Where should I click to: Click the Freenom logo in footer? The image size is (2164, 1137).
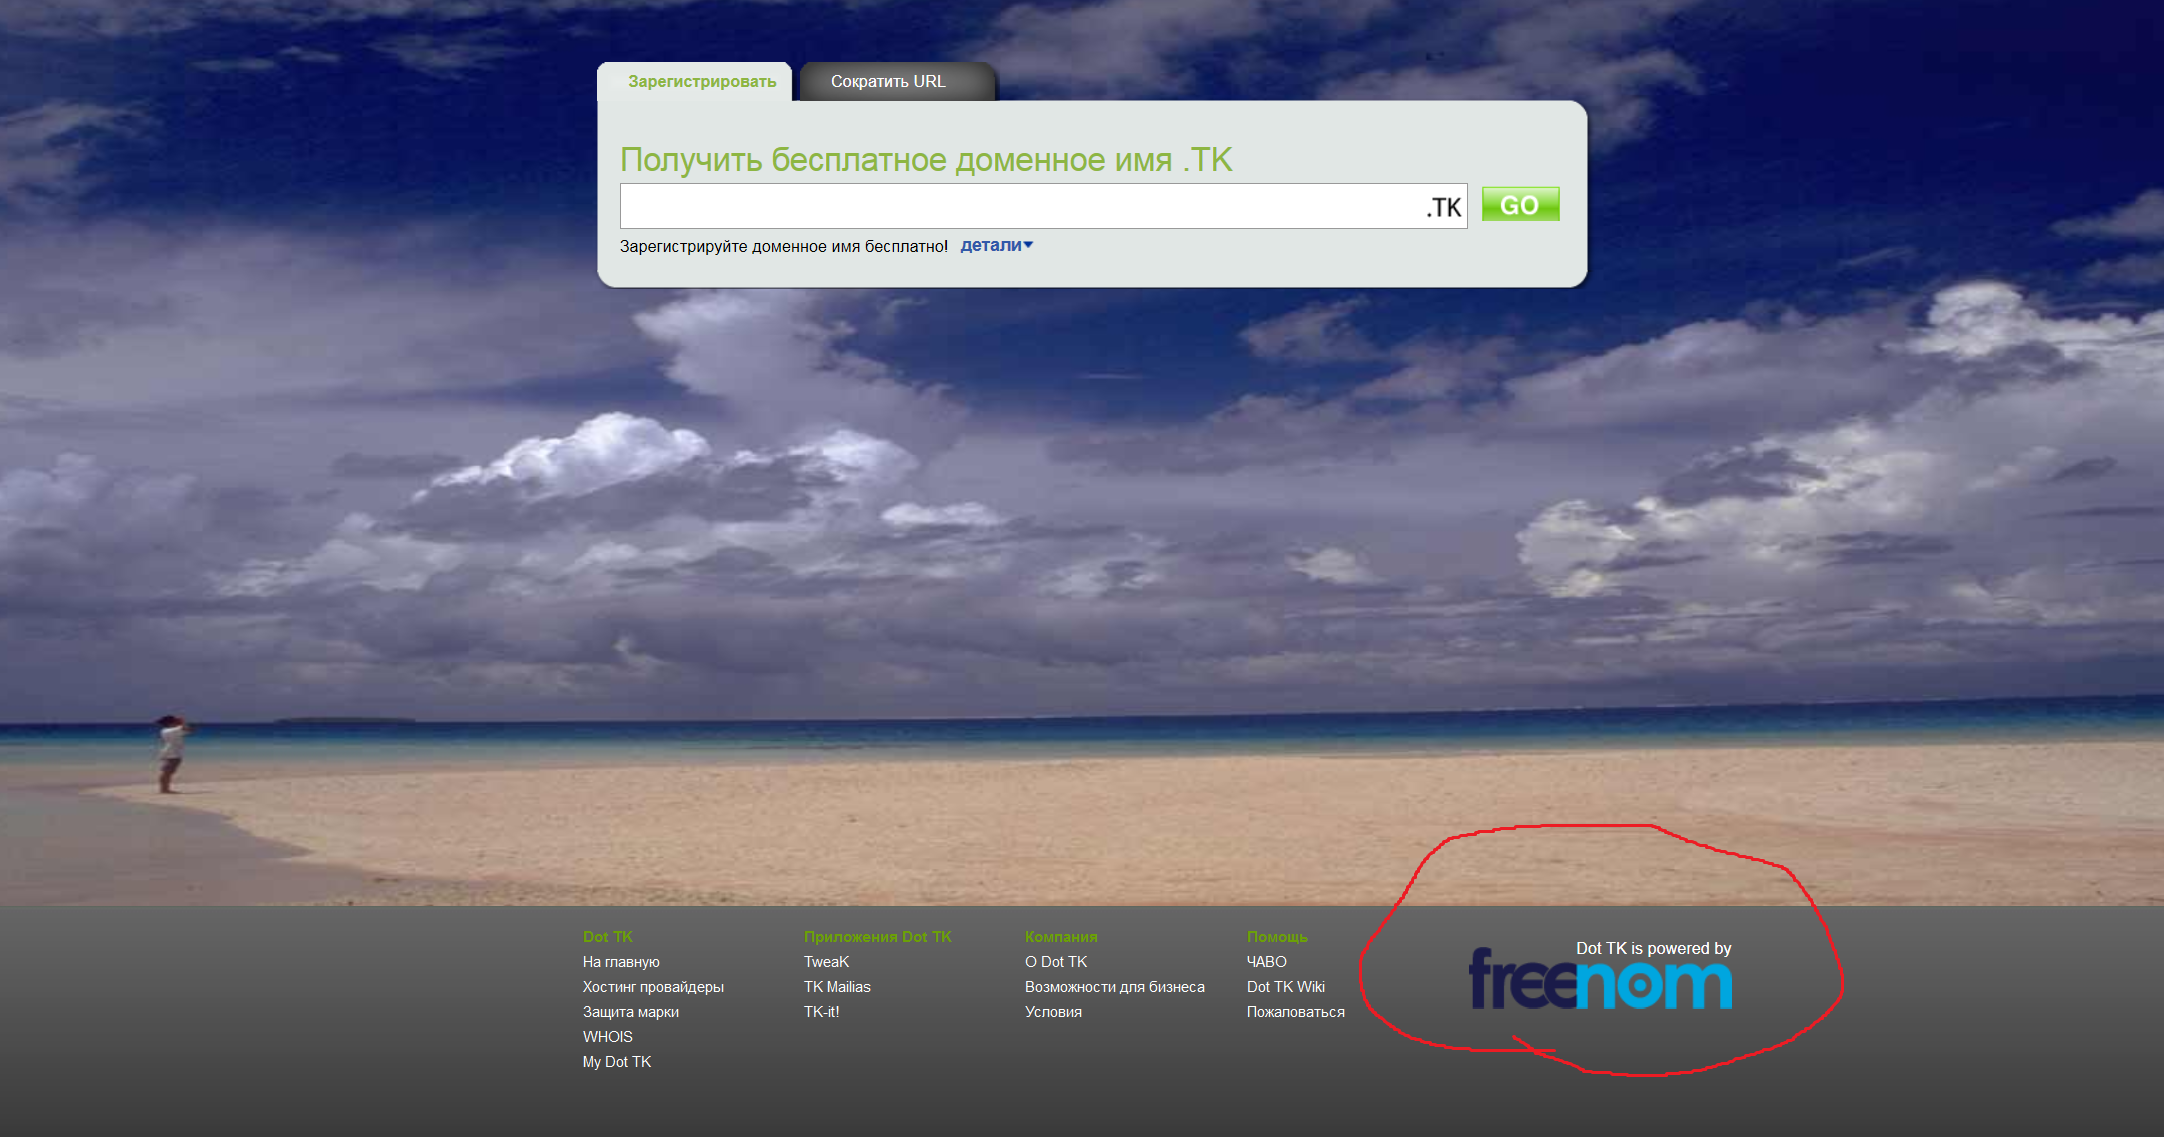coord(1600,982)
